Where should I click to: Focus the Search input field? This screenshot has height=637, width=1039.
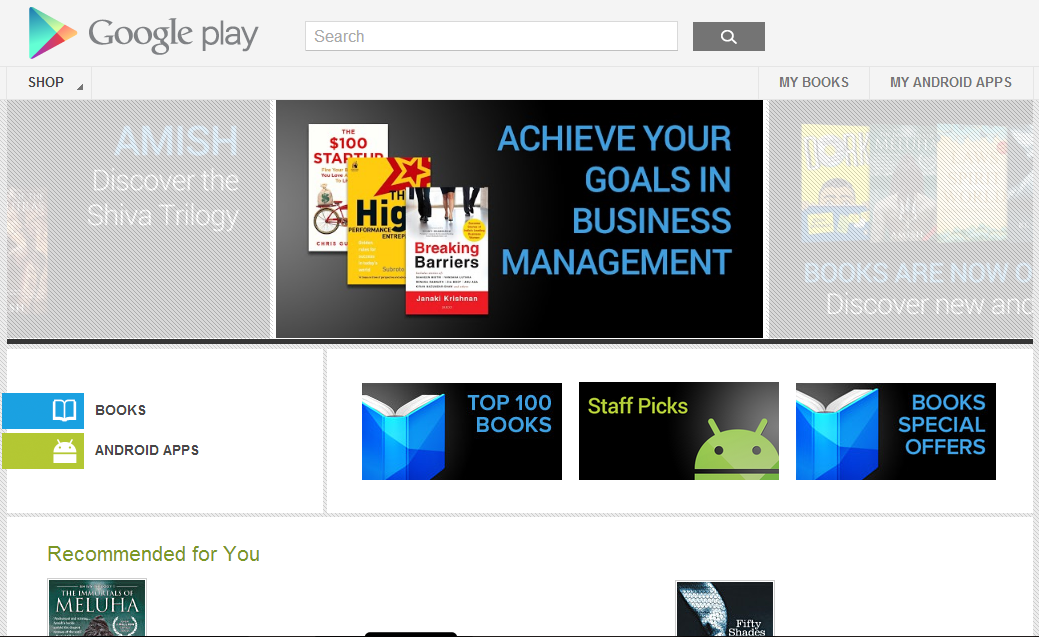tap(491, 36)
